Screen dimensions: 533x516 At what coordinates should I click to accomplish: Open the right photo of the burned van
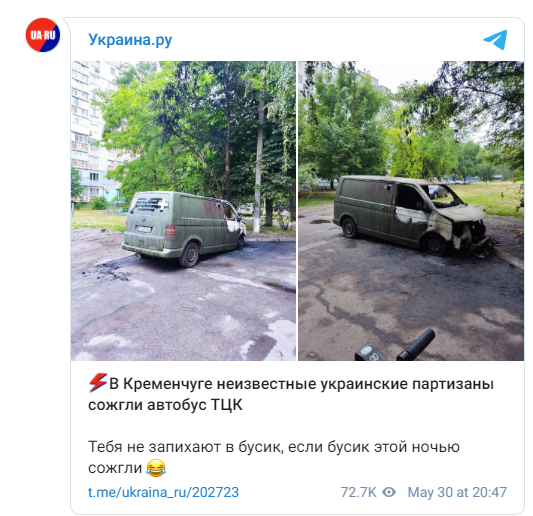tap(411, 211)
